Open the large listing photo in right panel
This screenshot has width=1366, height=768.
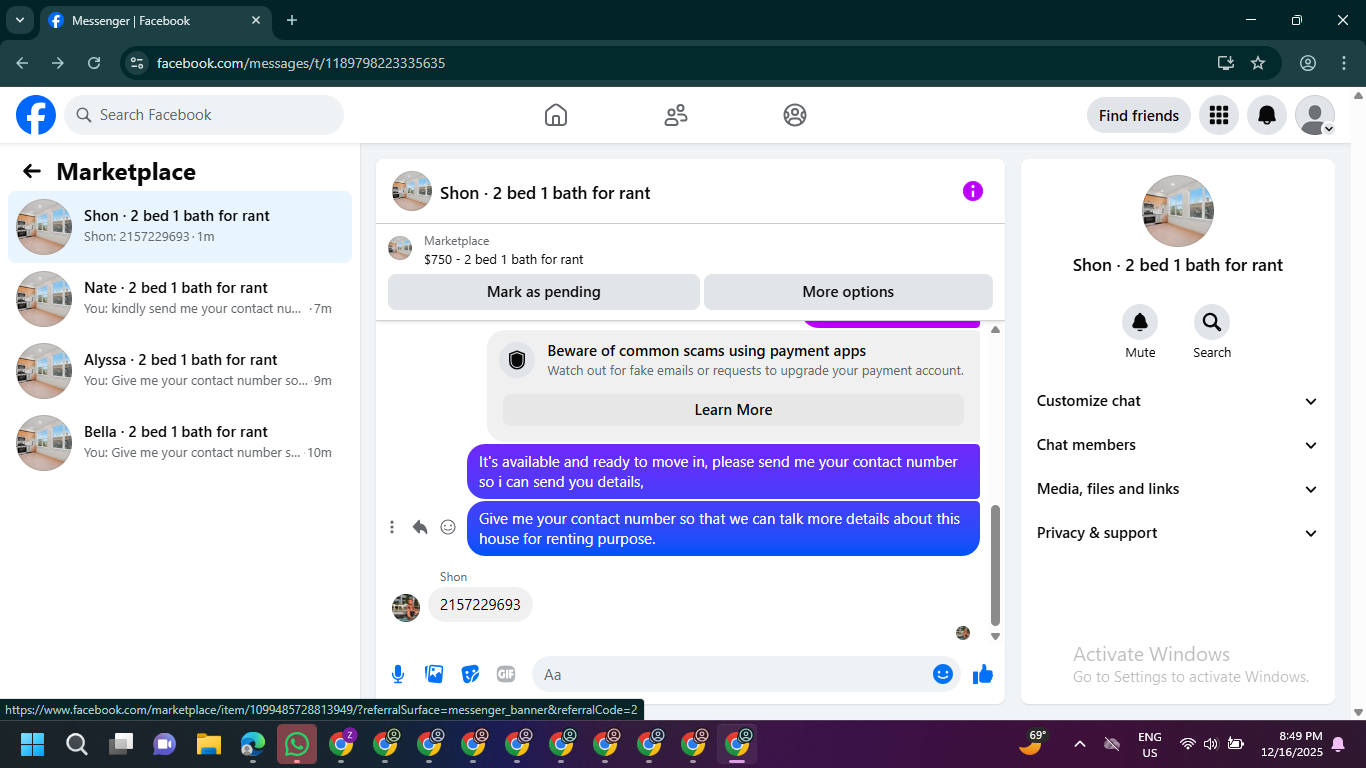[x=1178, y=211]
